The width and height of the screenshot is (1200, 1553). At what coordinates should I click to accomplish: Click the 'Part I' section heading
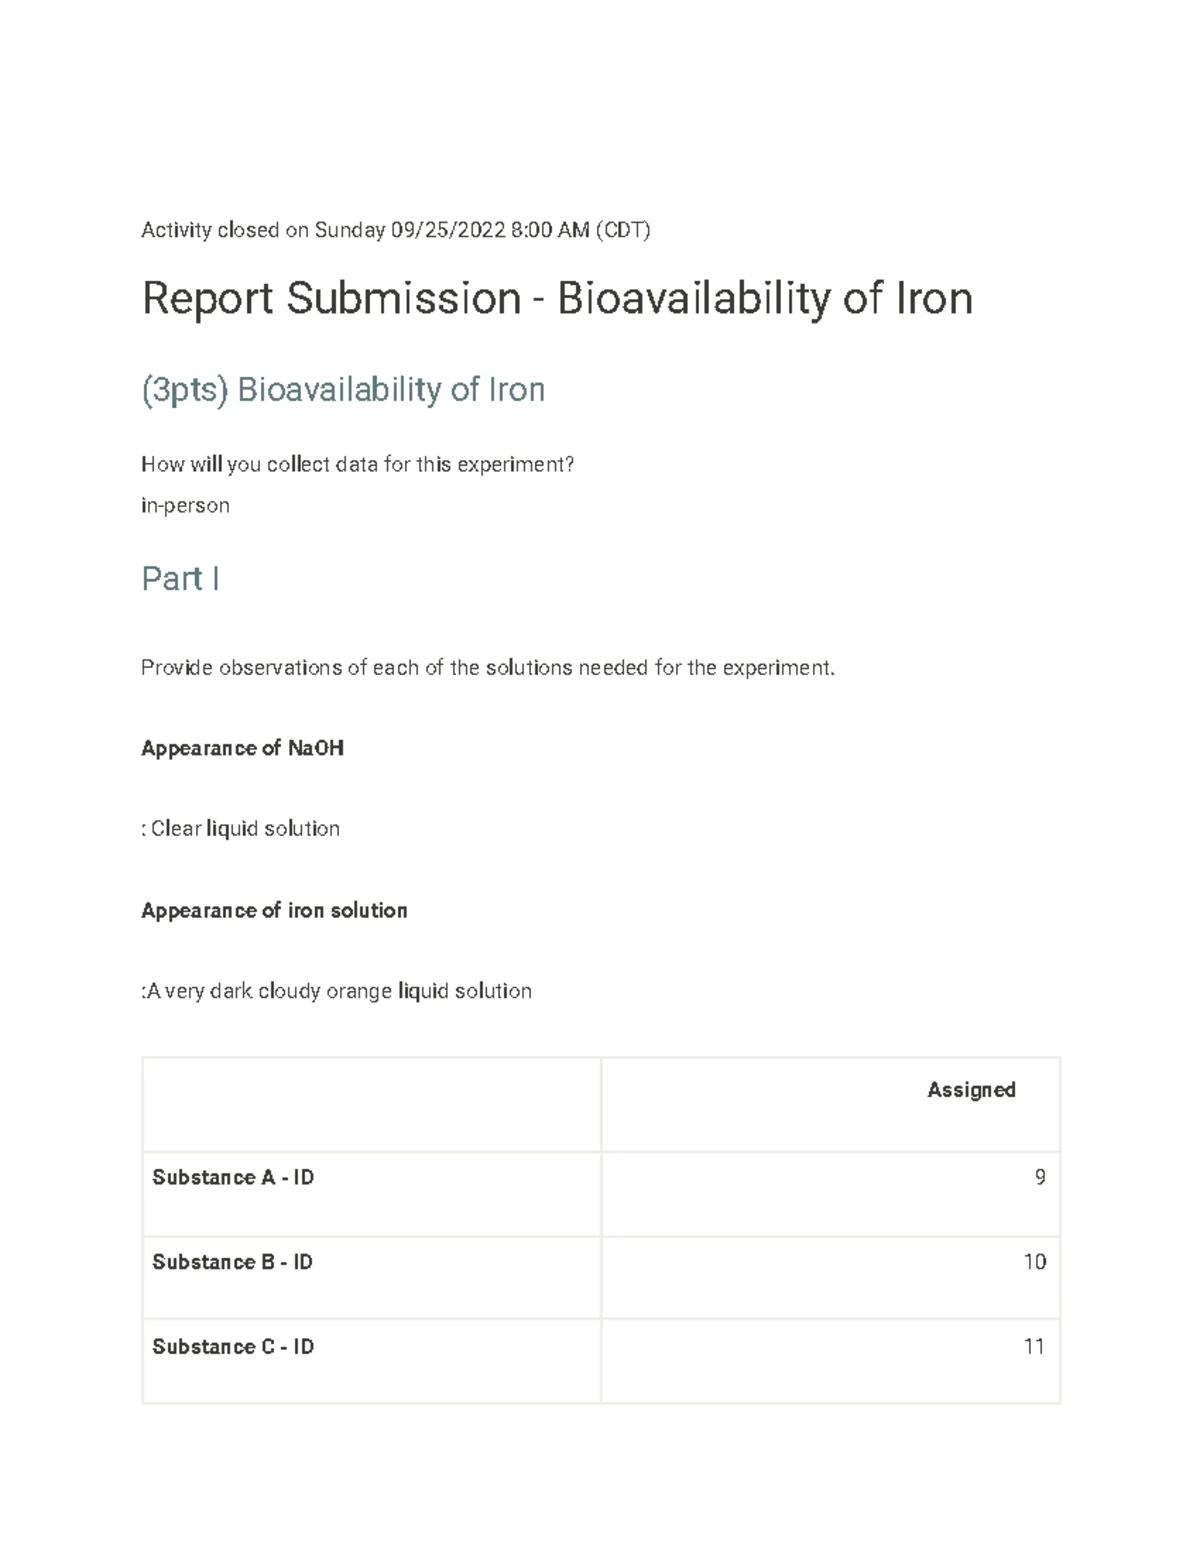pos(180,579)
